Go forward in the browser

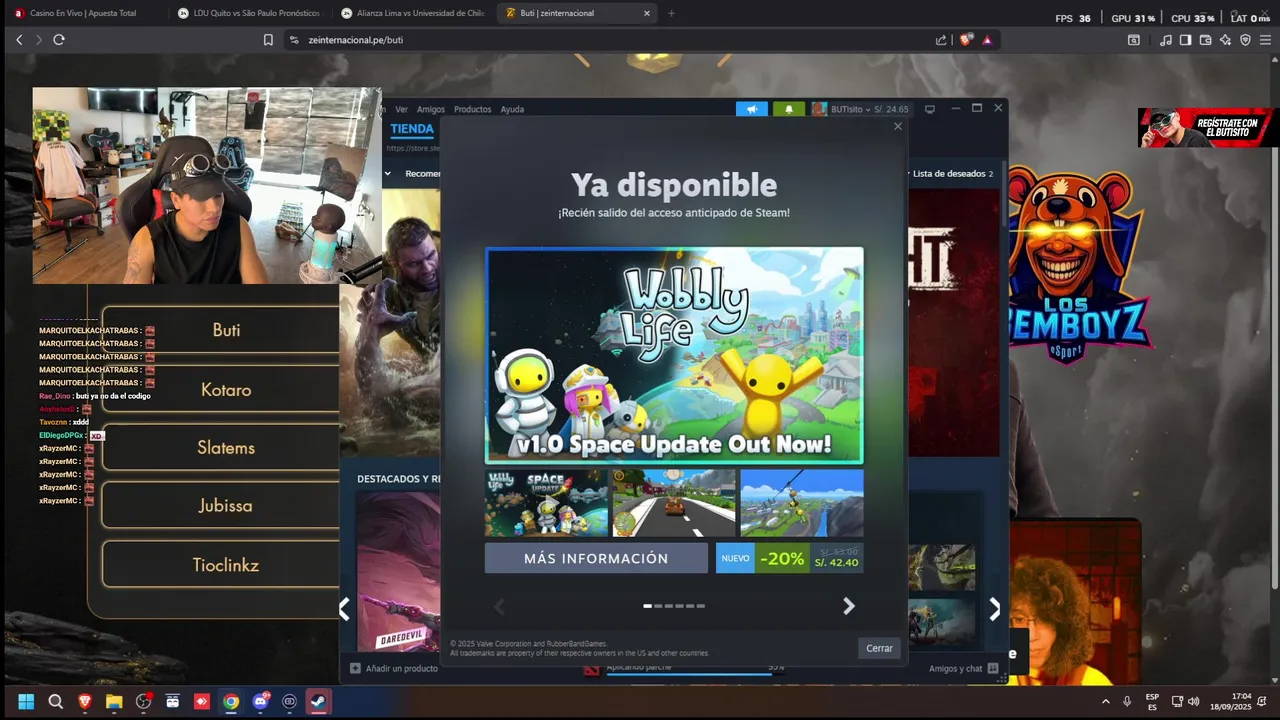pyautogui.click(x=39, y=40)
